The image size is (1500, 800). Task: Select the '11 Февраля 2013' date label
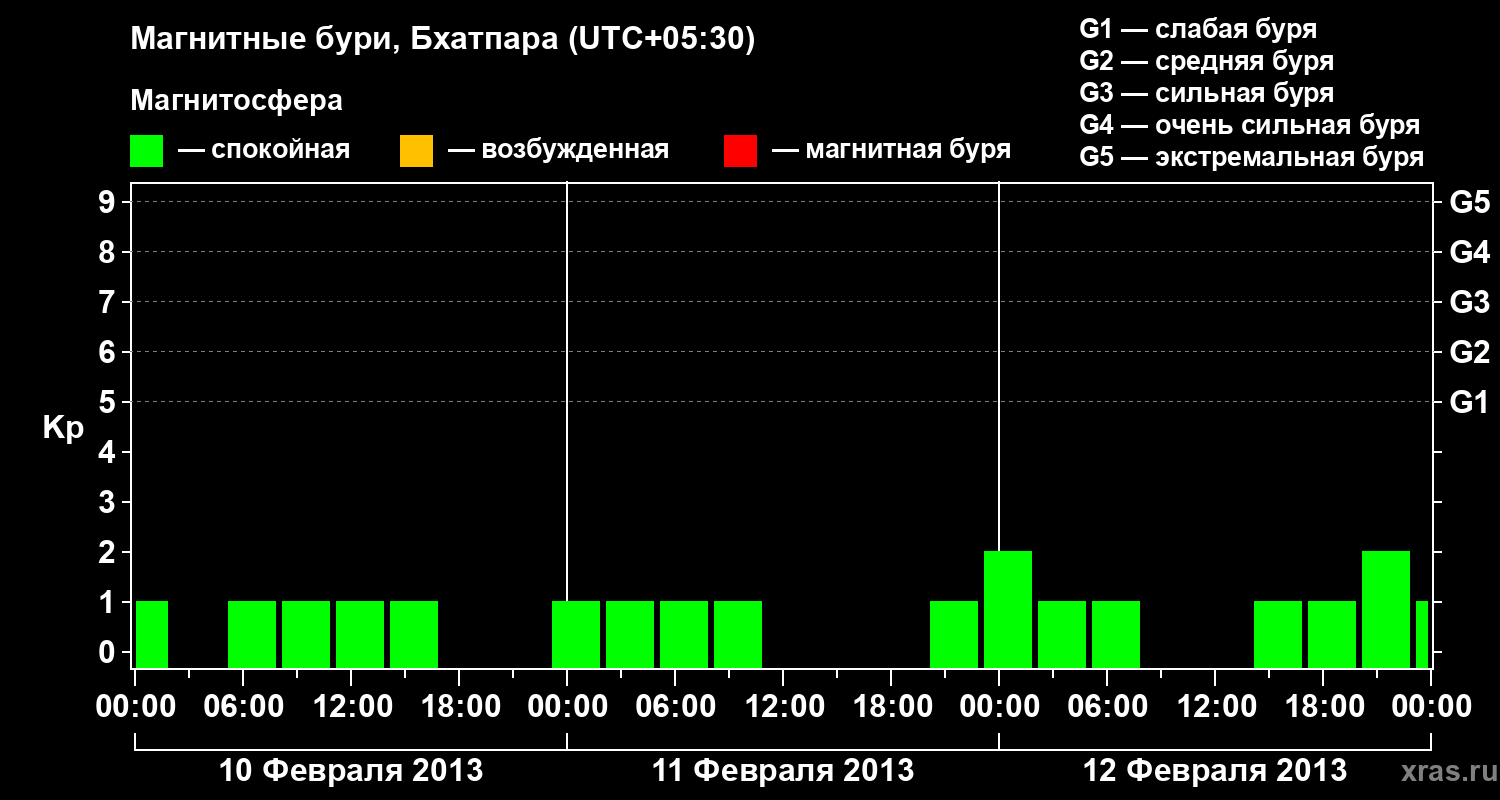[783, 771]
